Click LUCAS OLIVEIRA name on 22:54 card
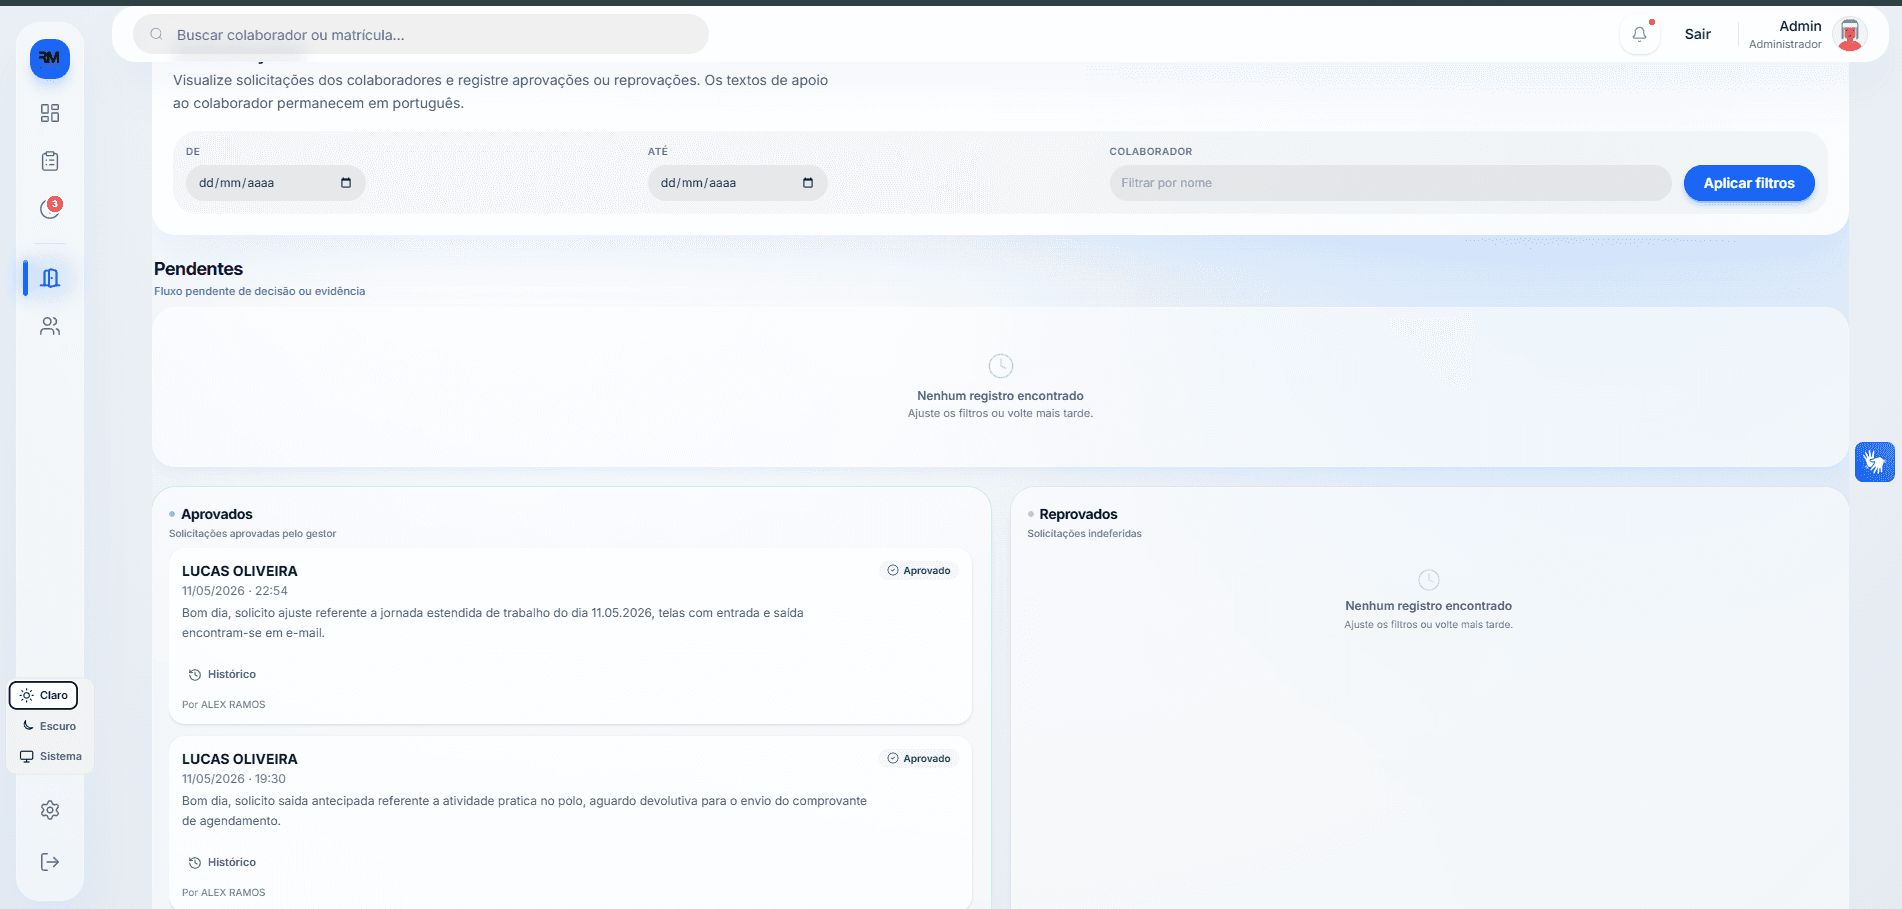The height and width of the screenshot is (909, 1902). coord(240,571)
